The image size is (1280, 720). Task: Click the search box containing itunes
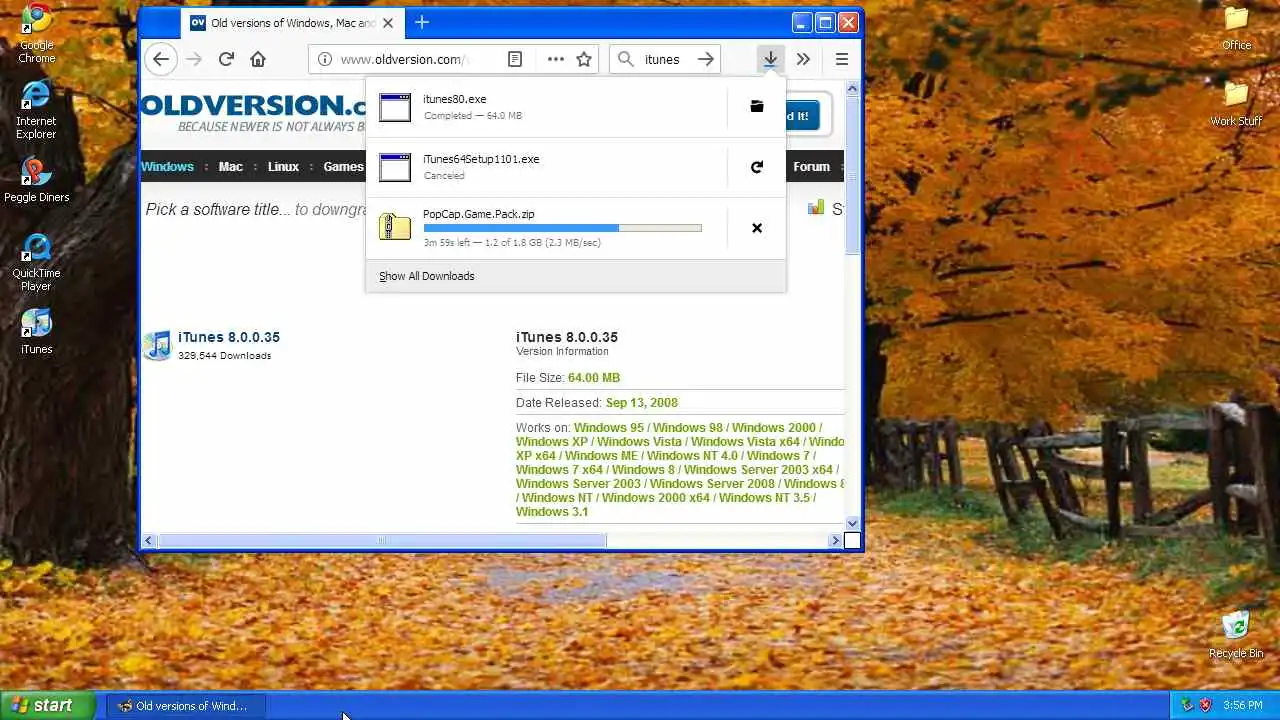tap(665, 59)
